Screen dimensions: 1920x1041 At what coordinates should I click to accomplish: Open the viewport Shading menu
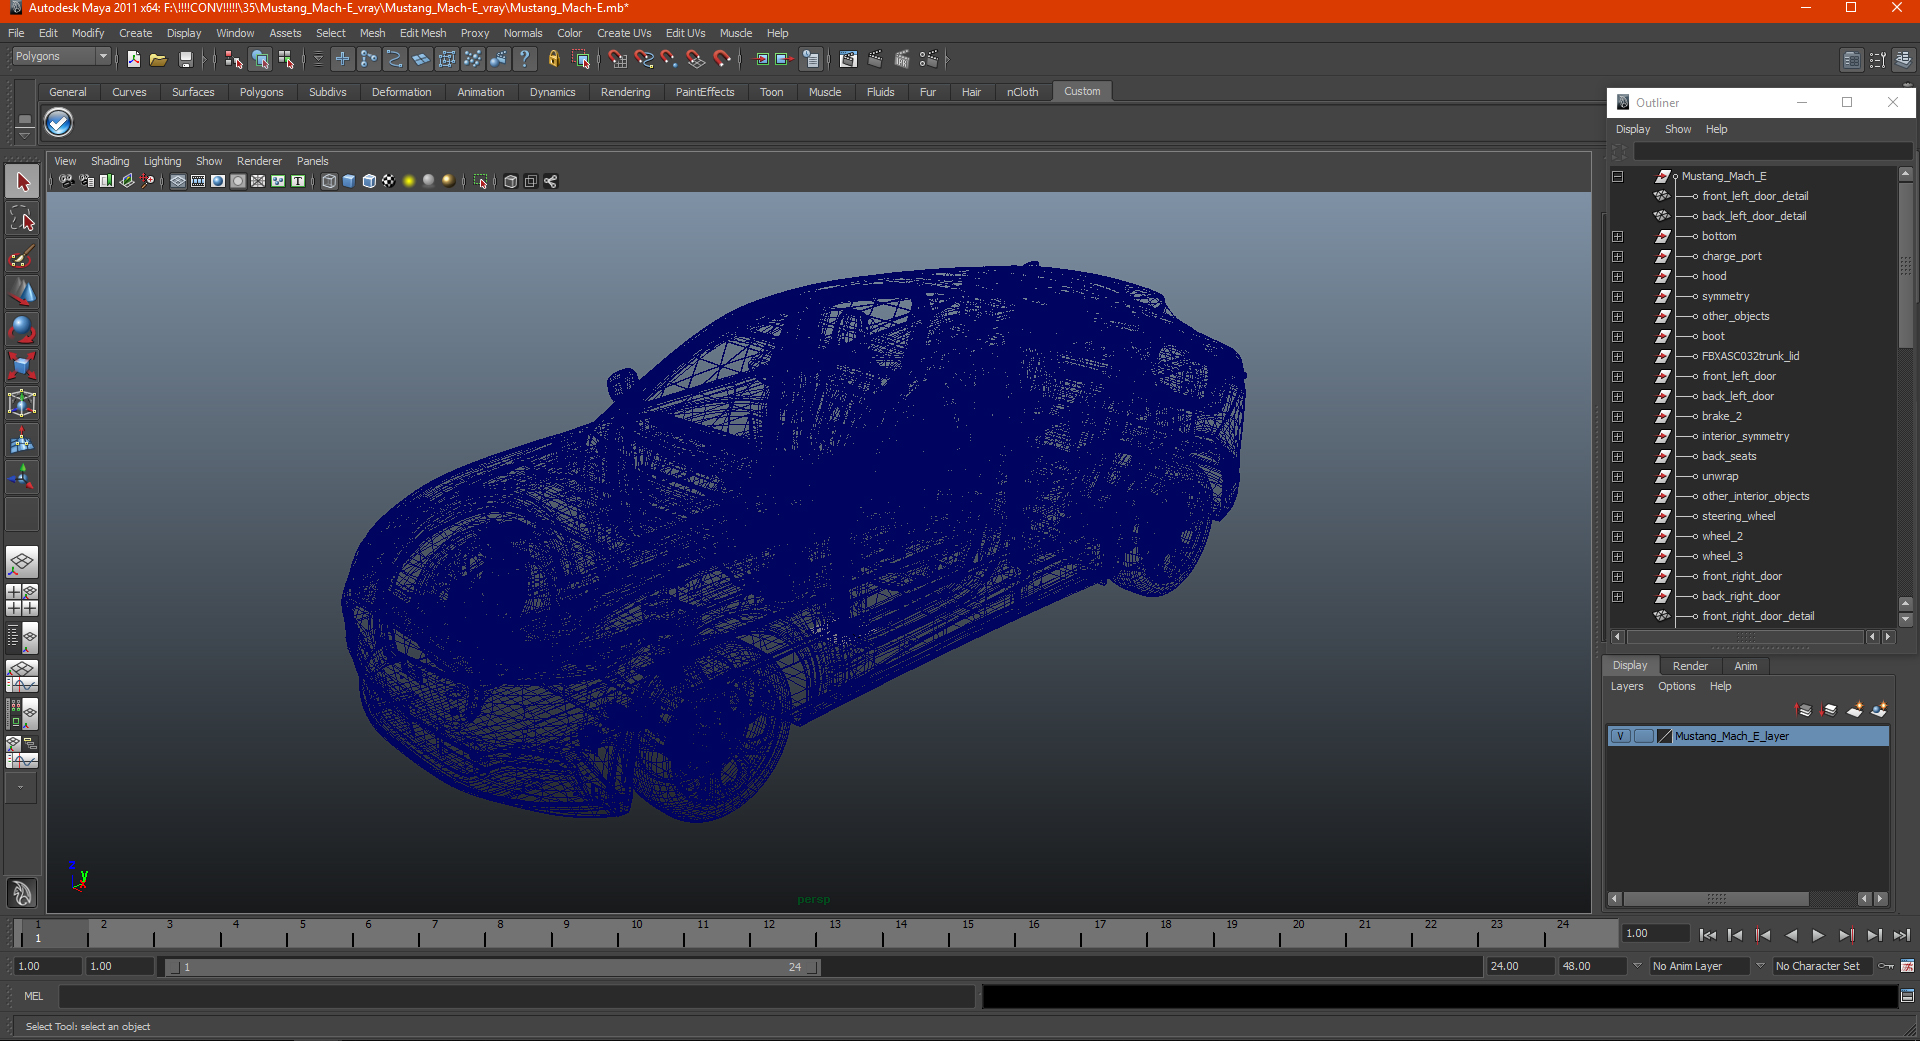(110, 161)
